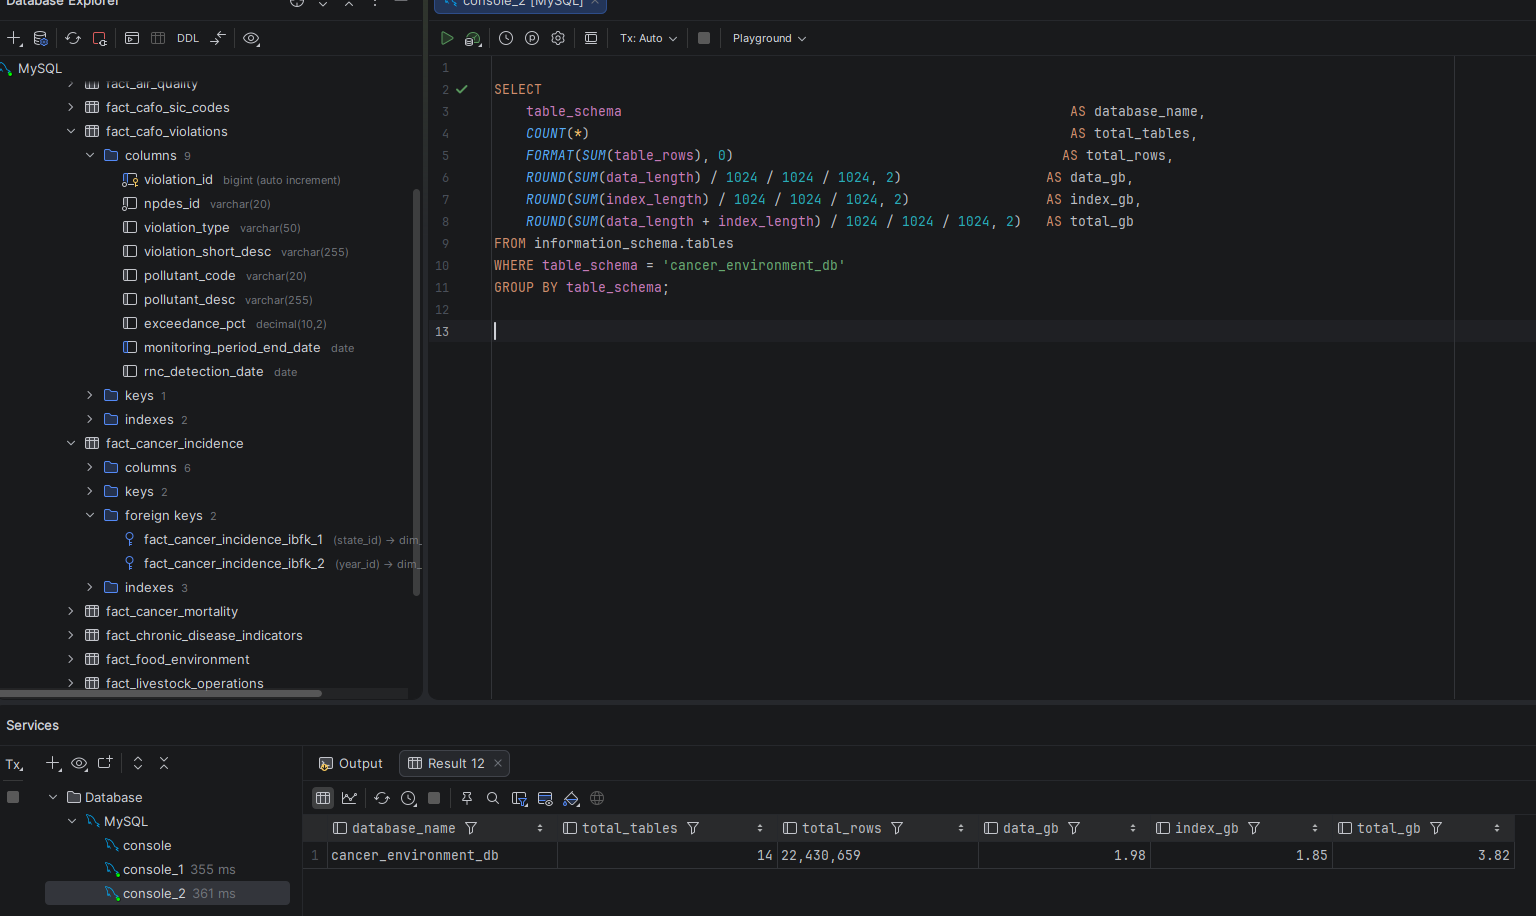Click the Jump to Source arrows icon
This screenshot has height=916, width=1536.
[218, 38]
